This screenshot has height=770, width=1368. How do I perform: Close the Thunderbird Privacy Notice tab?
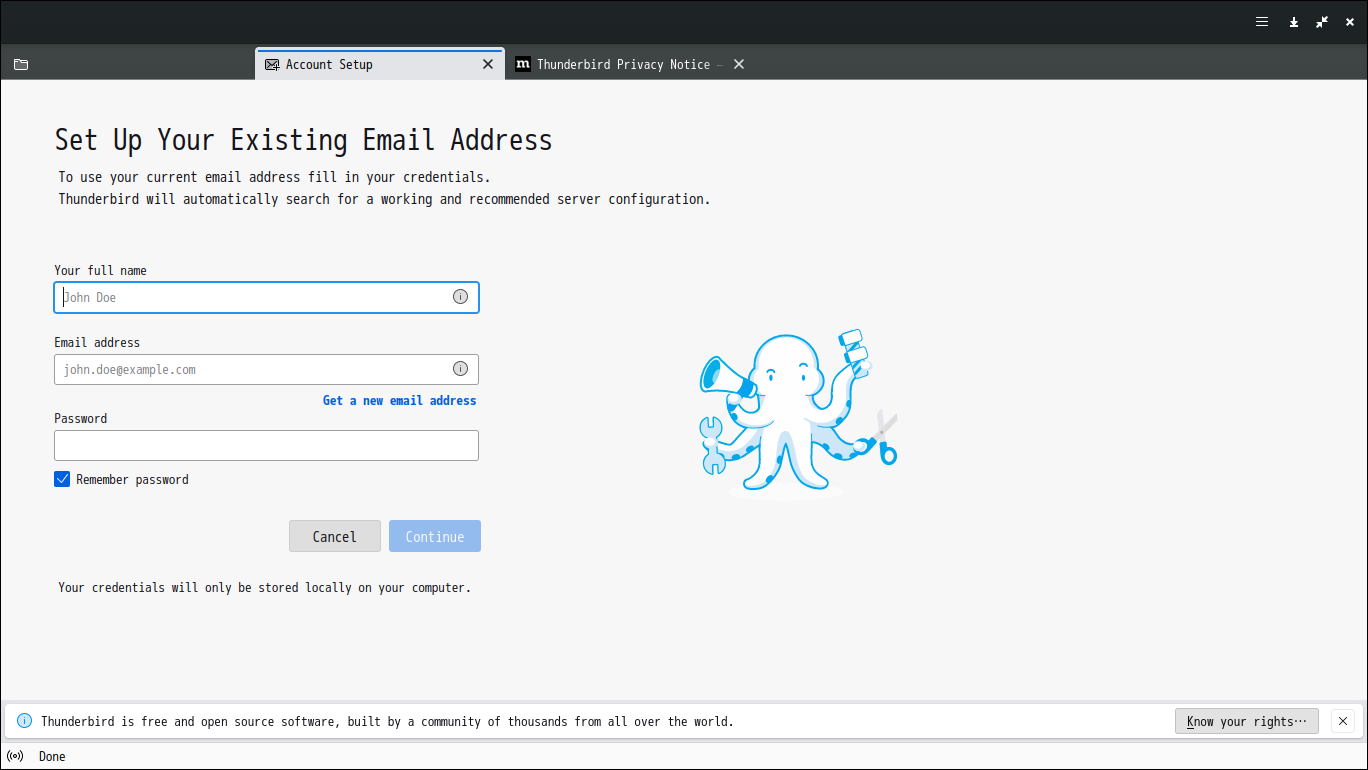point(739,64)
